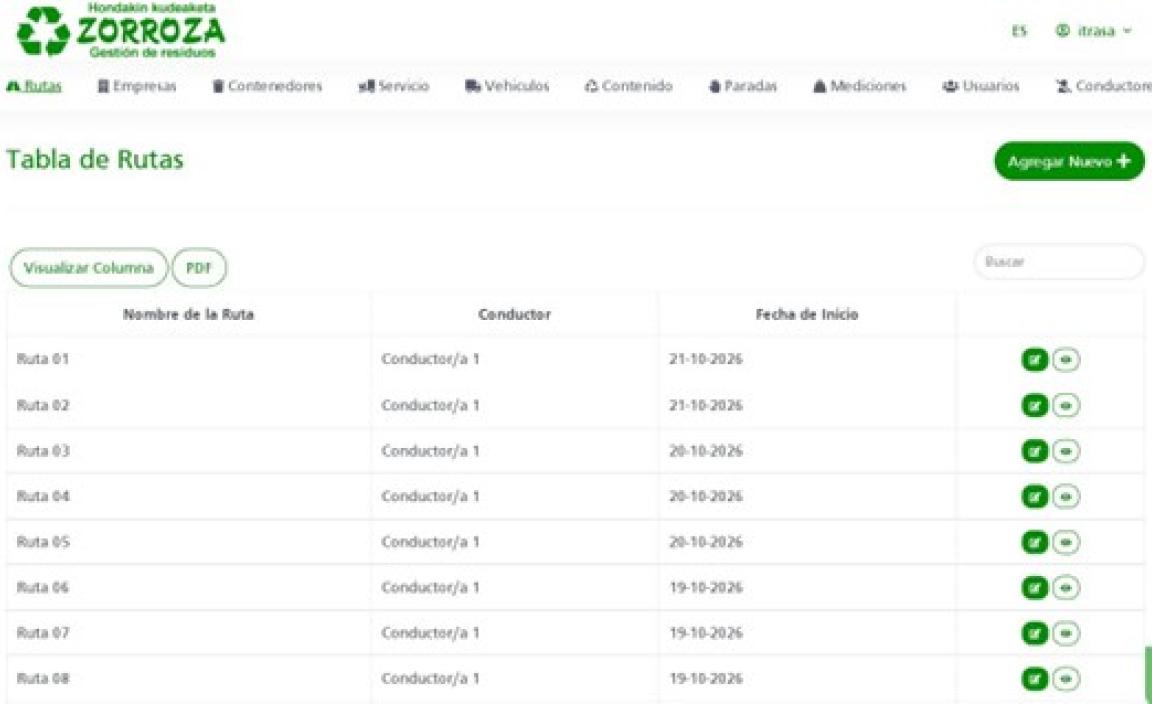View details of Ruta 02 with eye icon
Viewport: 1152px width, 704px height.
click(1066, 405)
